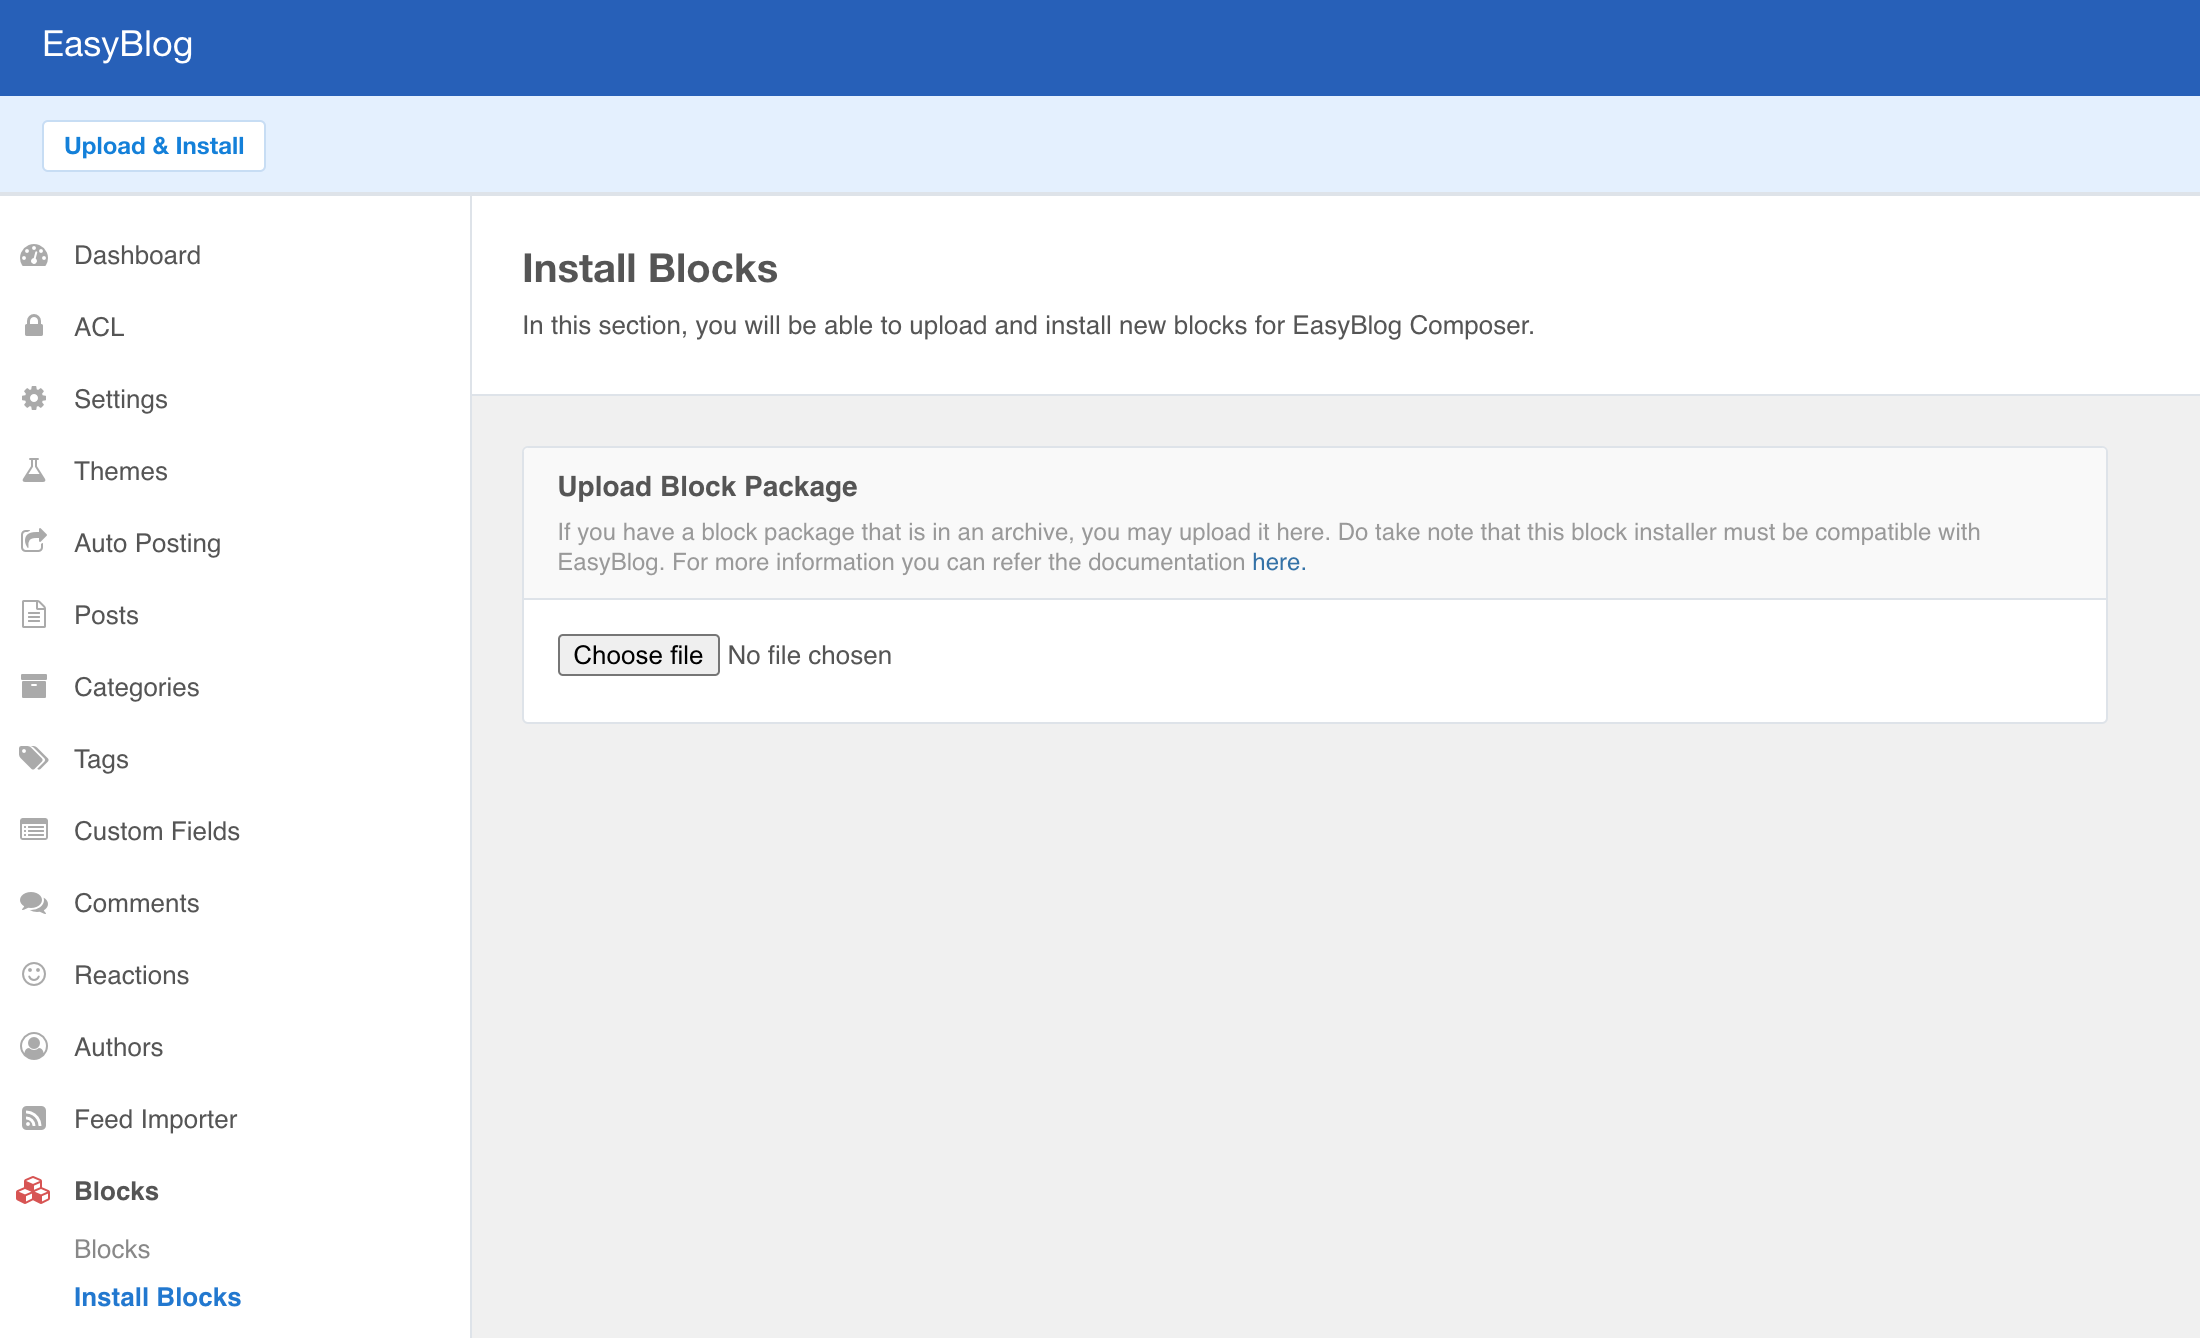This screenshot has height=1338, width=2200.
Task: Click the Custom Fields list icon
Action: click(34, 830)
